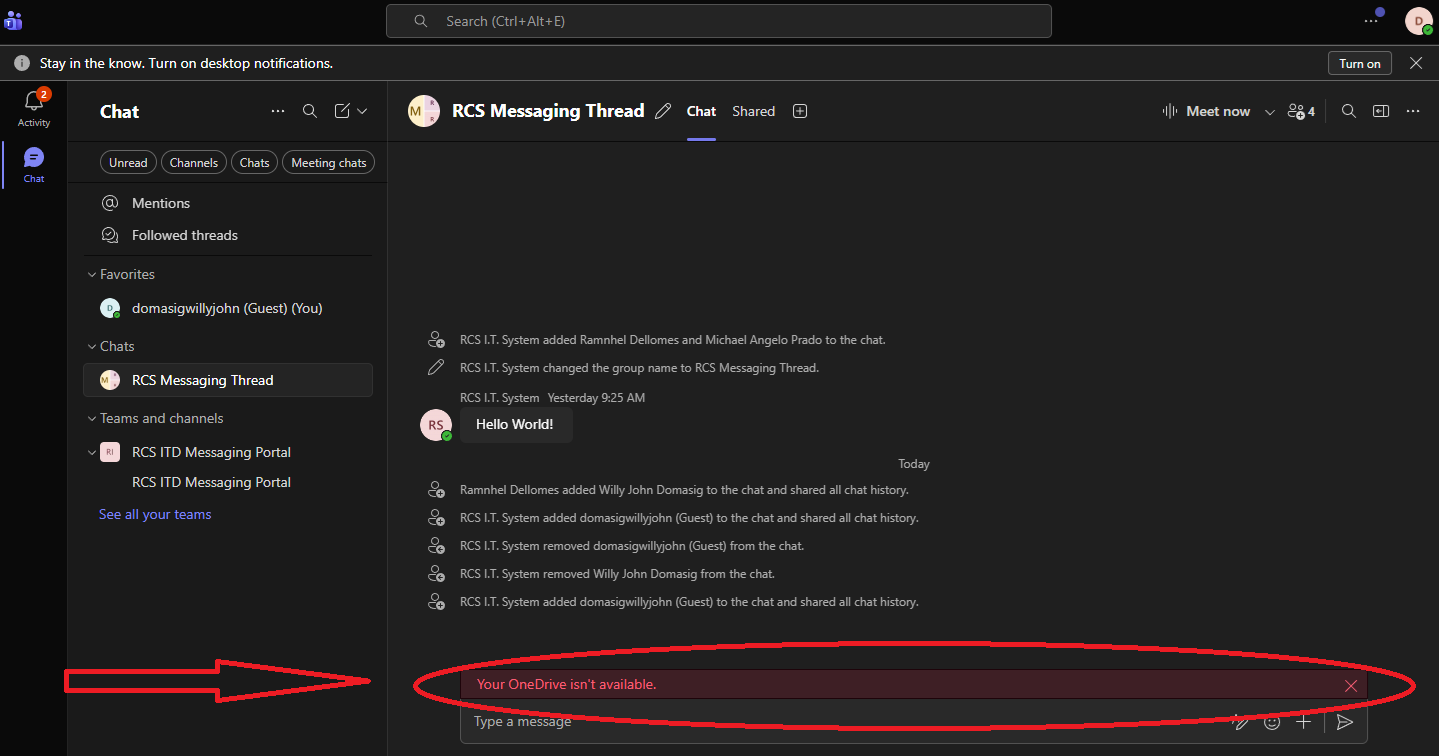Click the RS sender avatar

click(436, 424)
